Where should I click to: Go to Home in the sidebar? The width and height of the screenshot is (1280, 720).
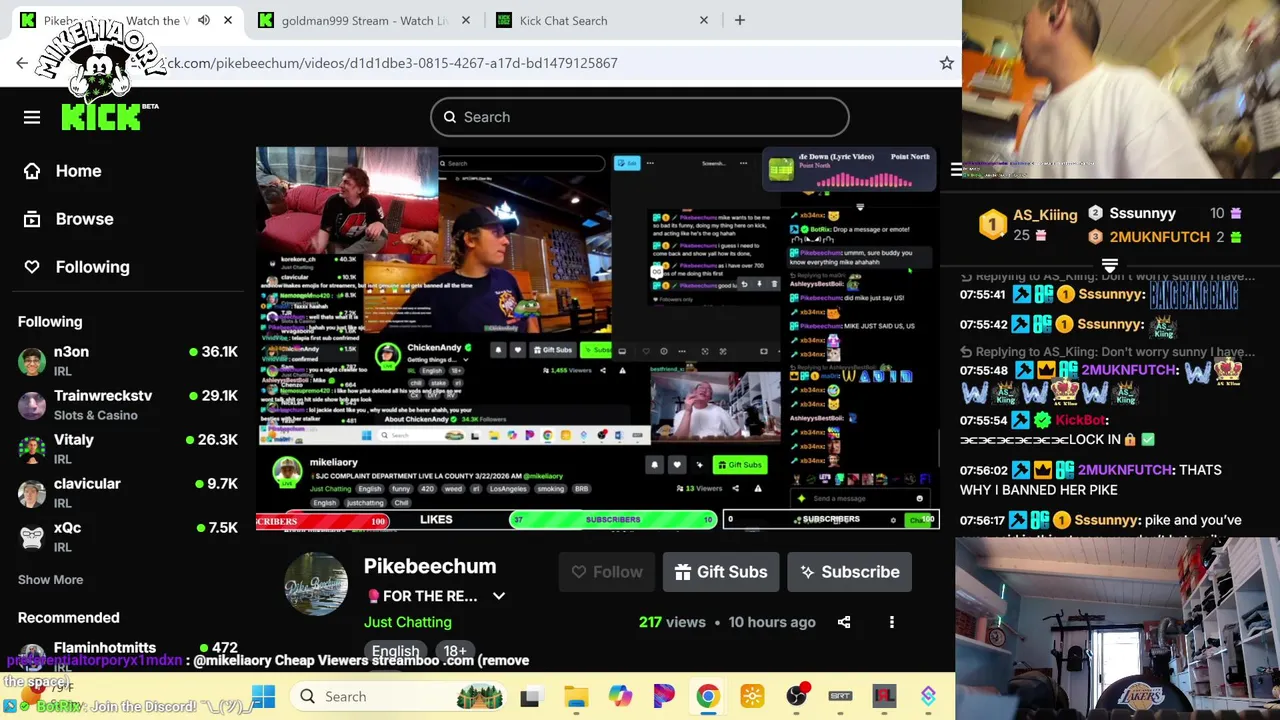tap(64, 171)
